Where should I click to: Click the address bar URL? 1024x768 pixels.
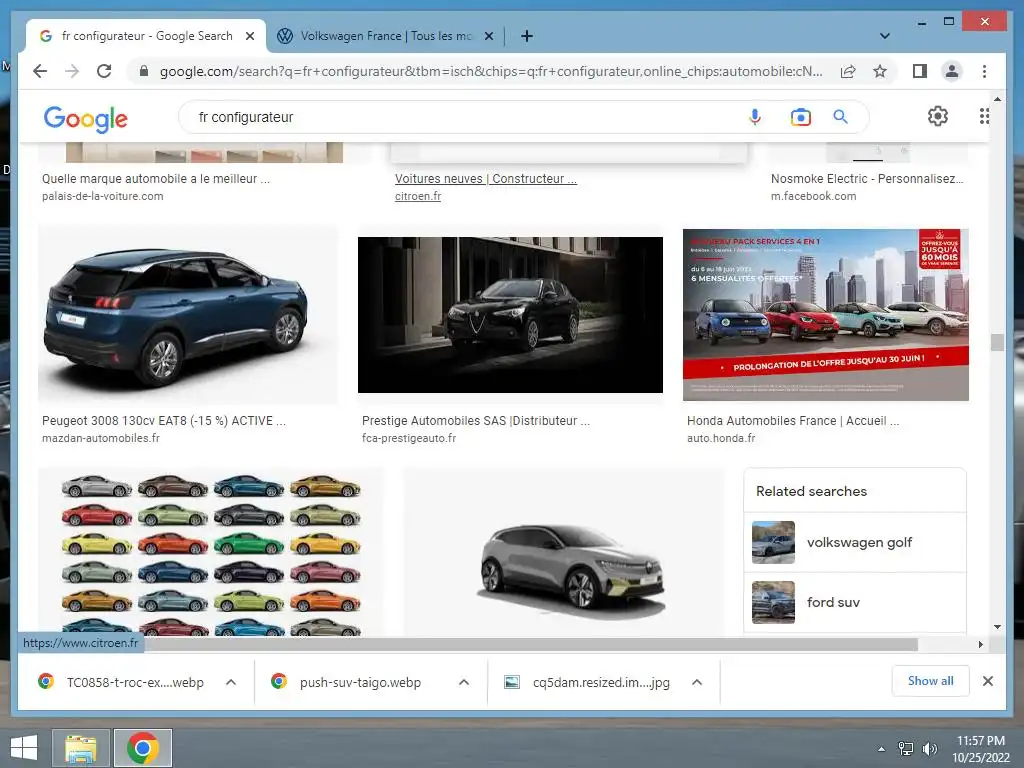coord(491,71)
